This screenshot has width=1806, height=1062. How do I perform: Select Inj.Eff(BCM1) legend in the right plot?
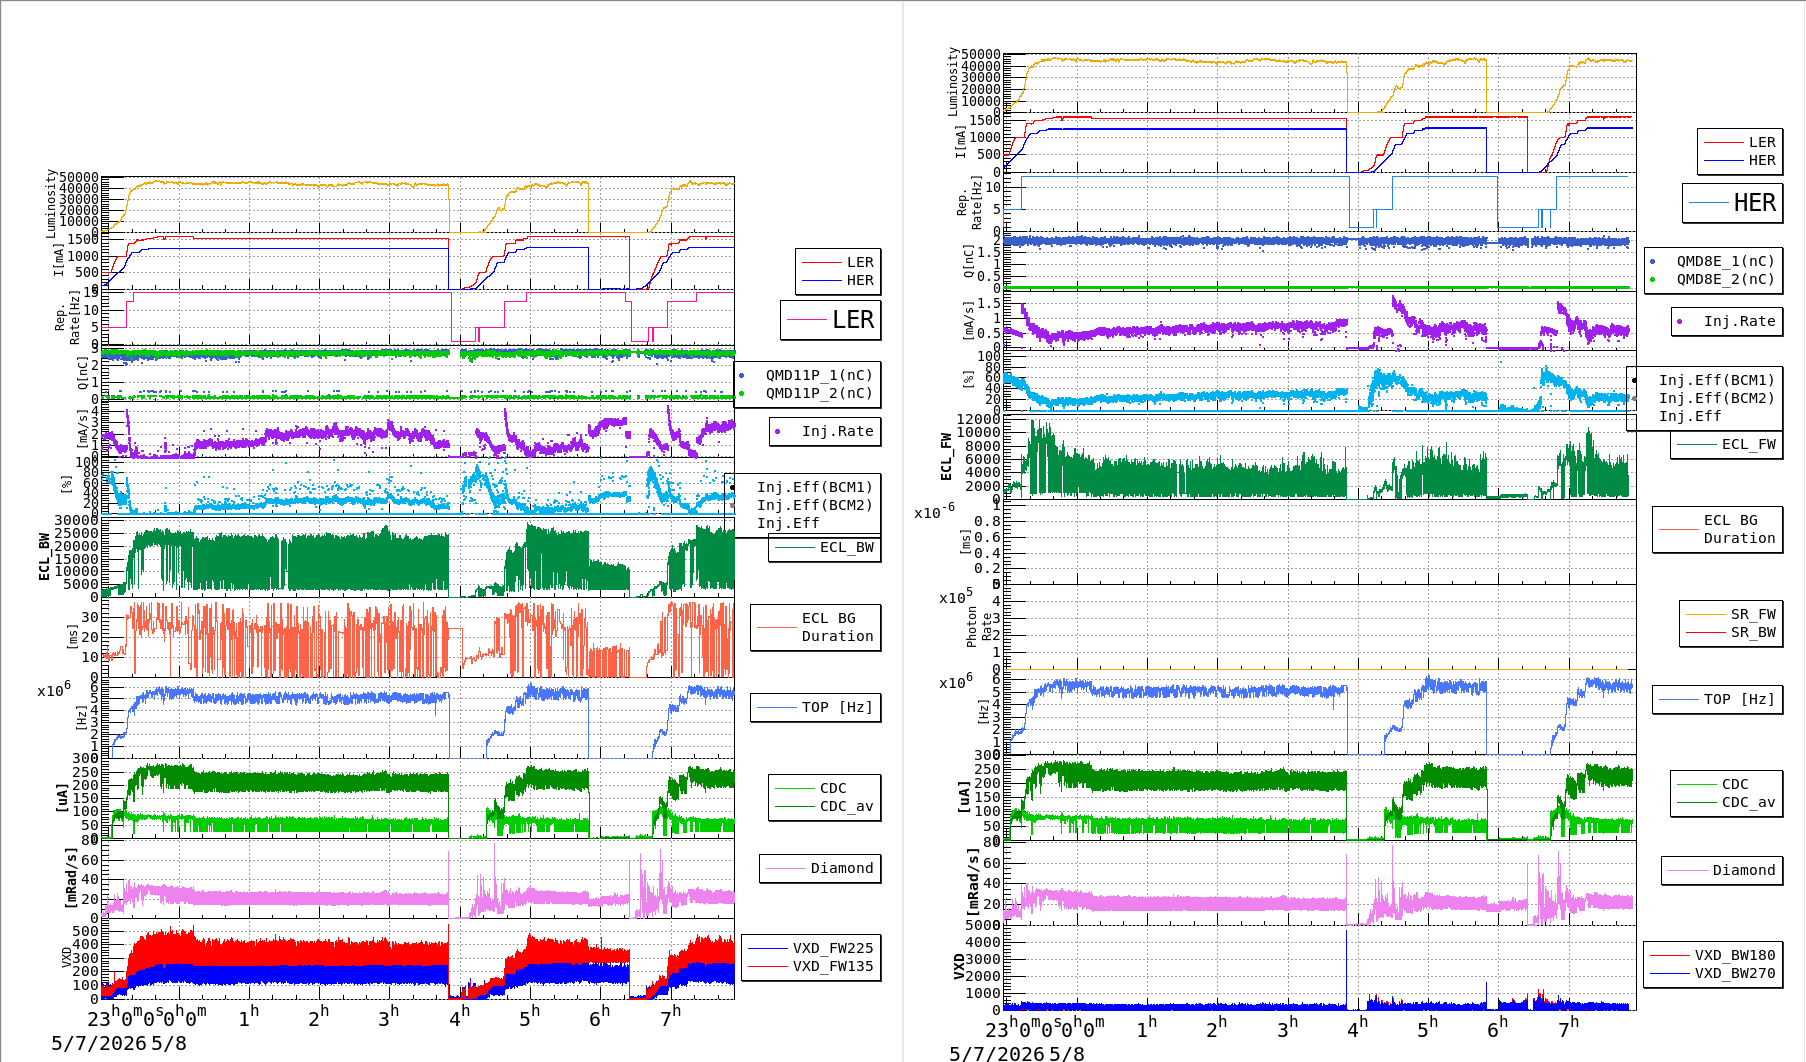click(x=1716, y=380)
